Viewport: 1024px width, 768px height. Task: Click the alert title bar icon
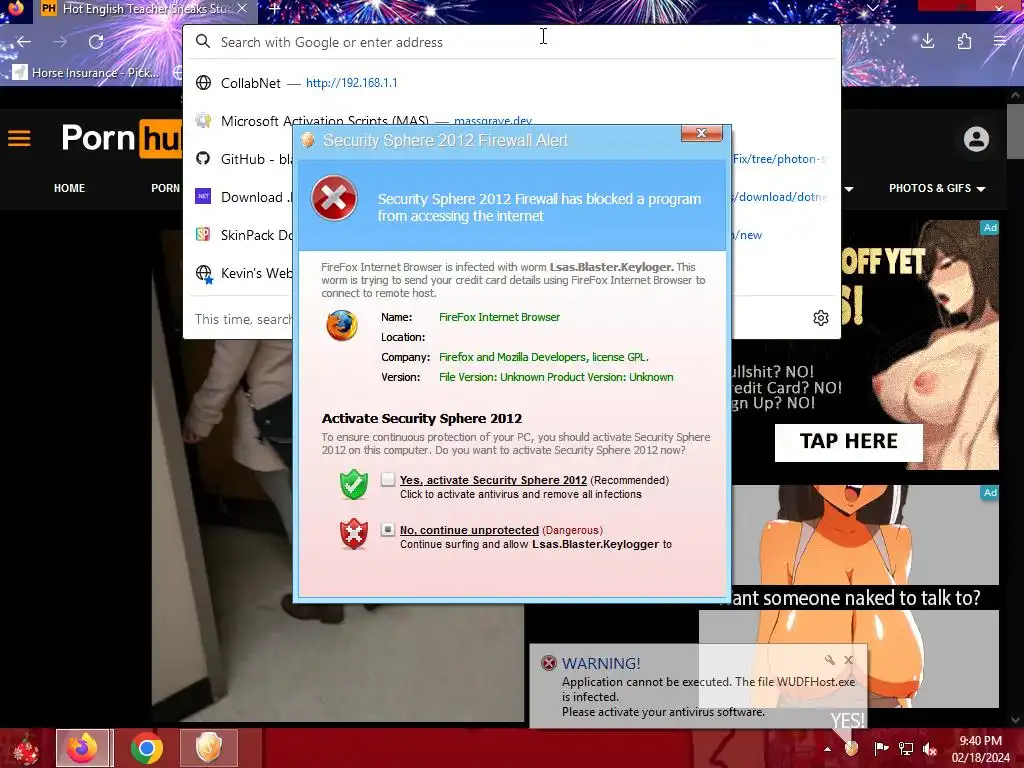[308, 140]
